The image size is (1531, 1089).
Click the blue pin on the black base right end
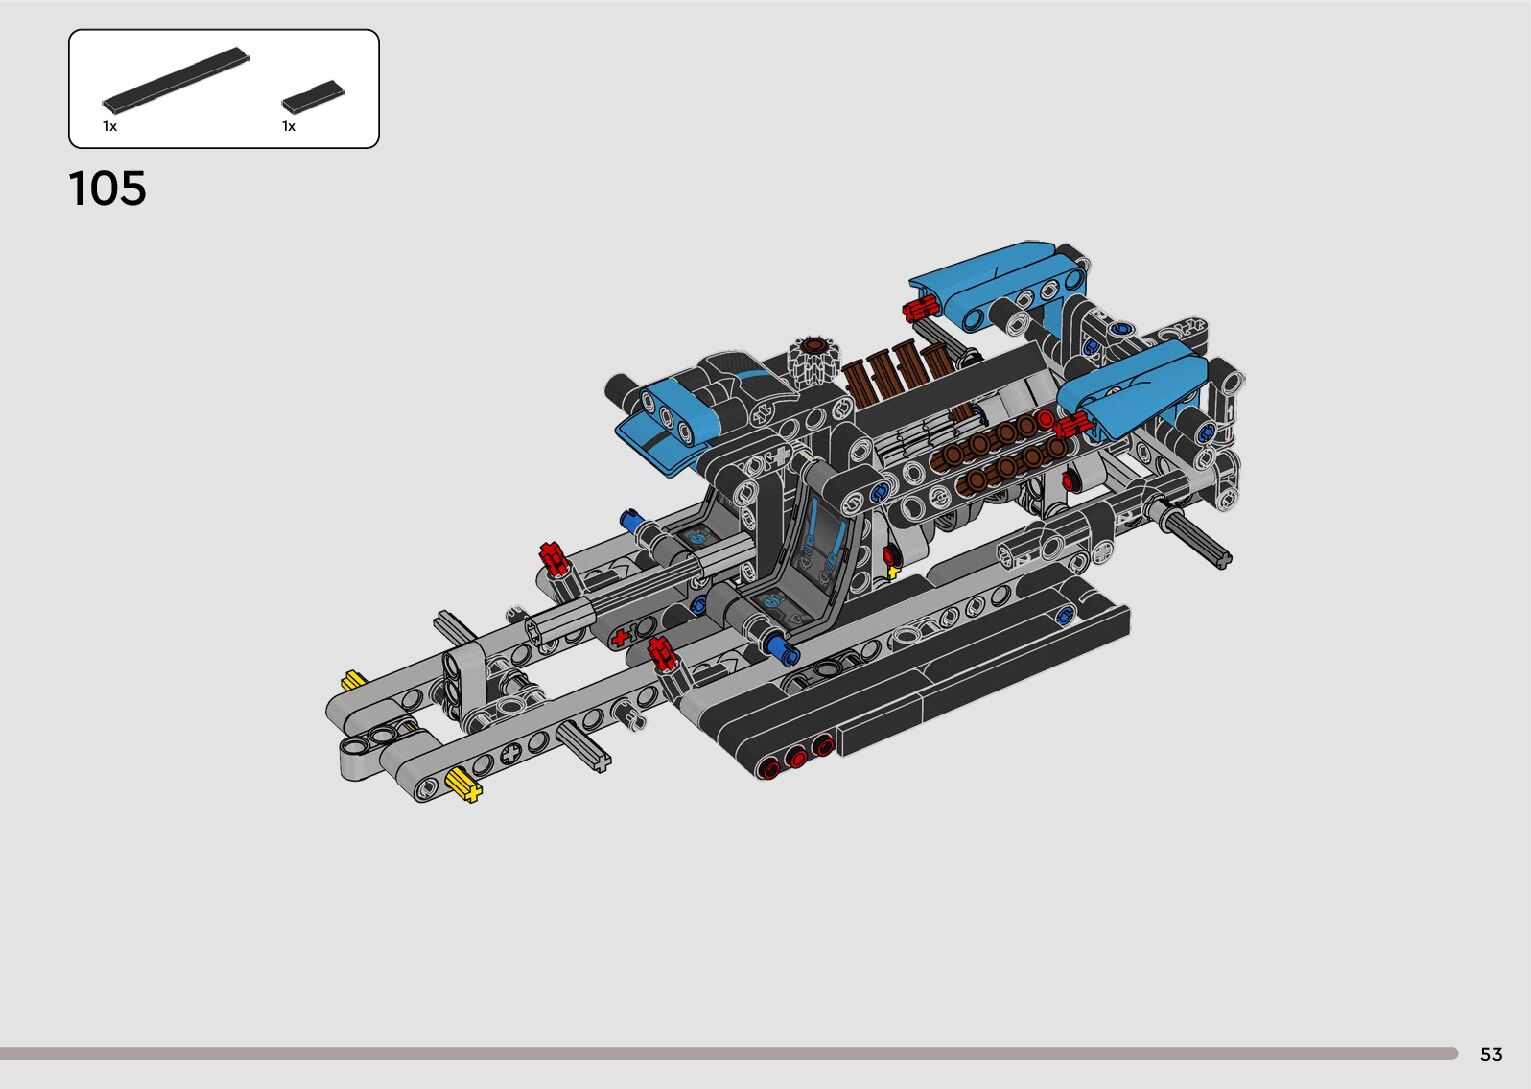(x=1066, y=615)
